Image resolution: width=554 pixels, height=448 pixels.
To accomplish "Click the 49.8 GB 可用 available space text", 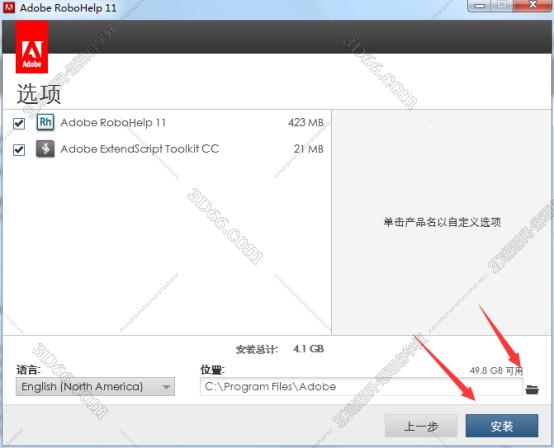I will (496, 371).
